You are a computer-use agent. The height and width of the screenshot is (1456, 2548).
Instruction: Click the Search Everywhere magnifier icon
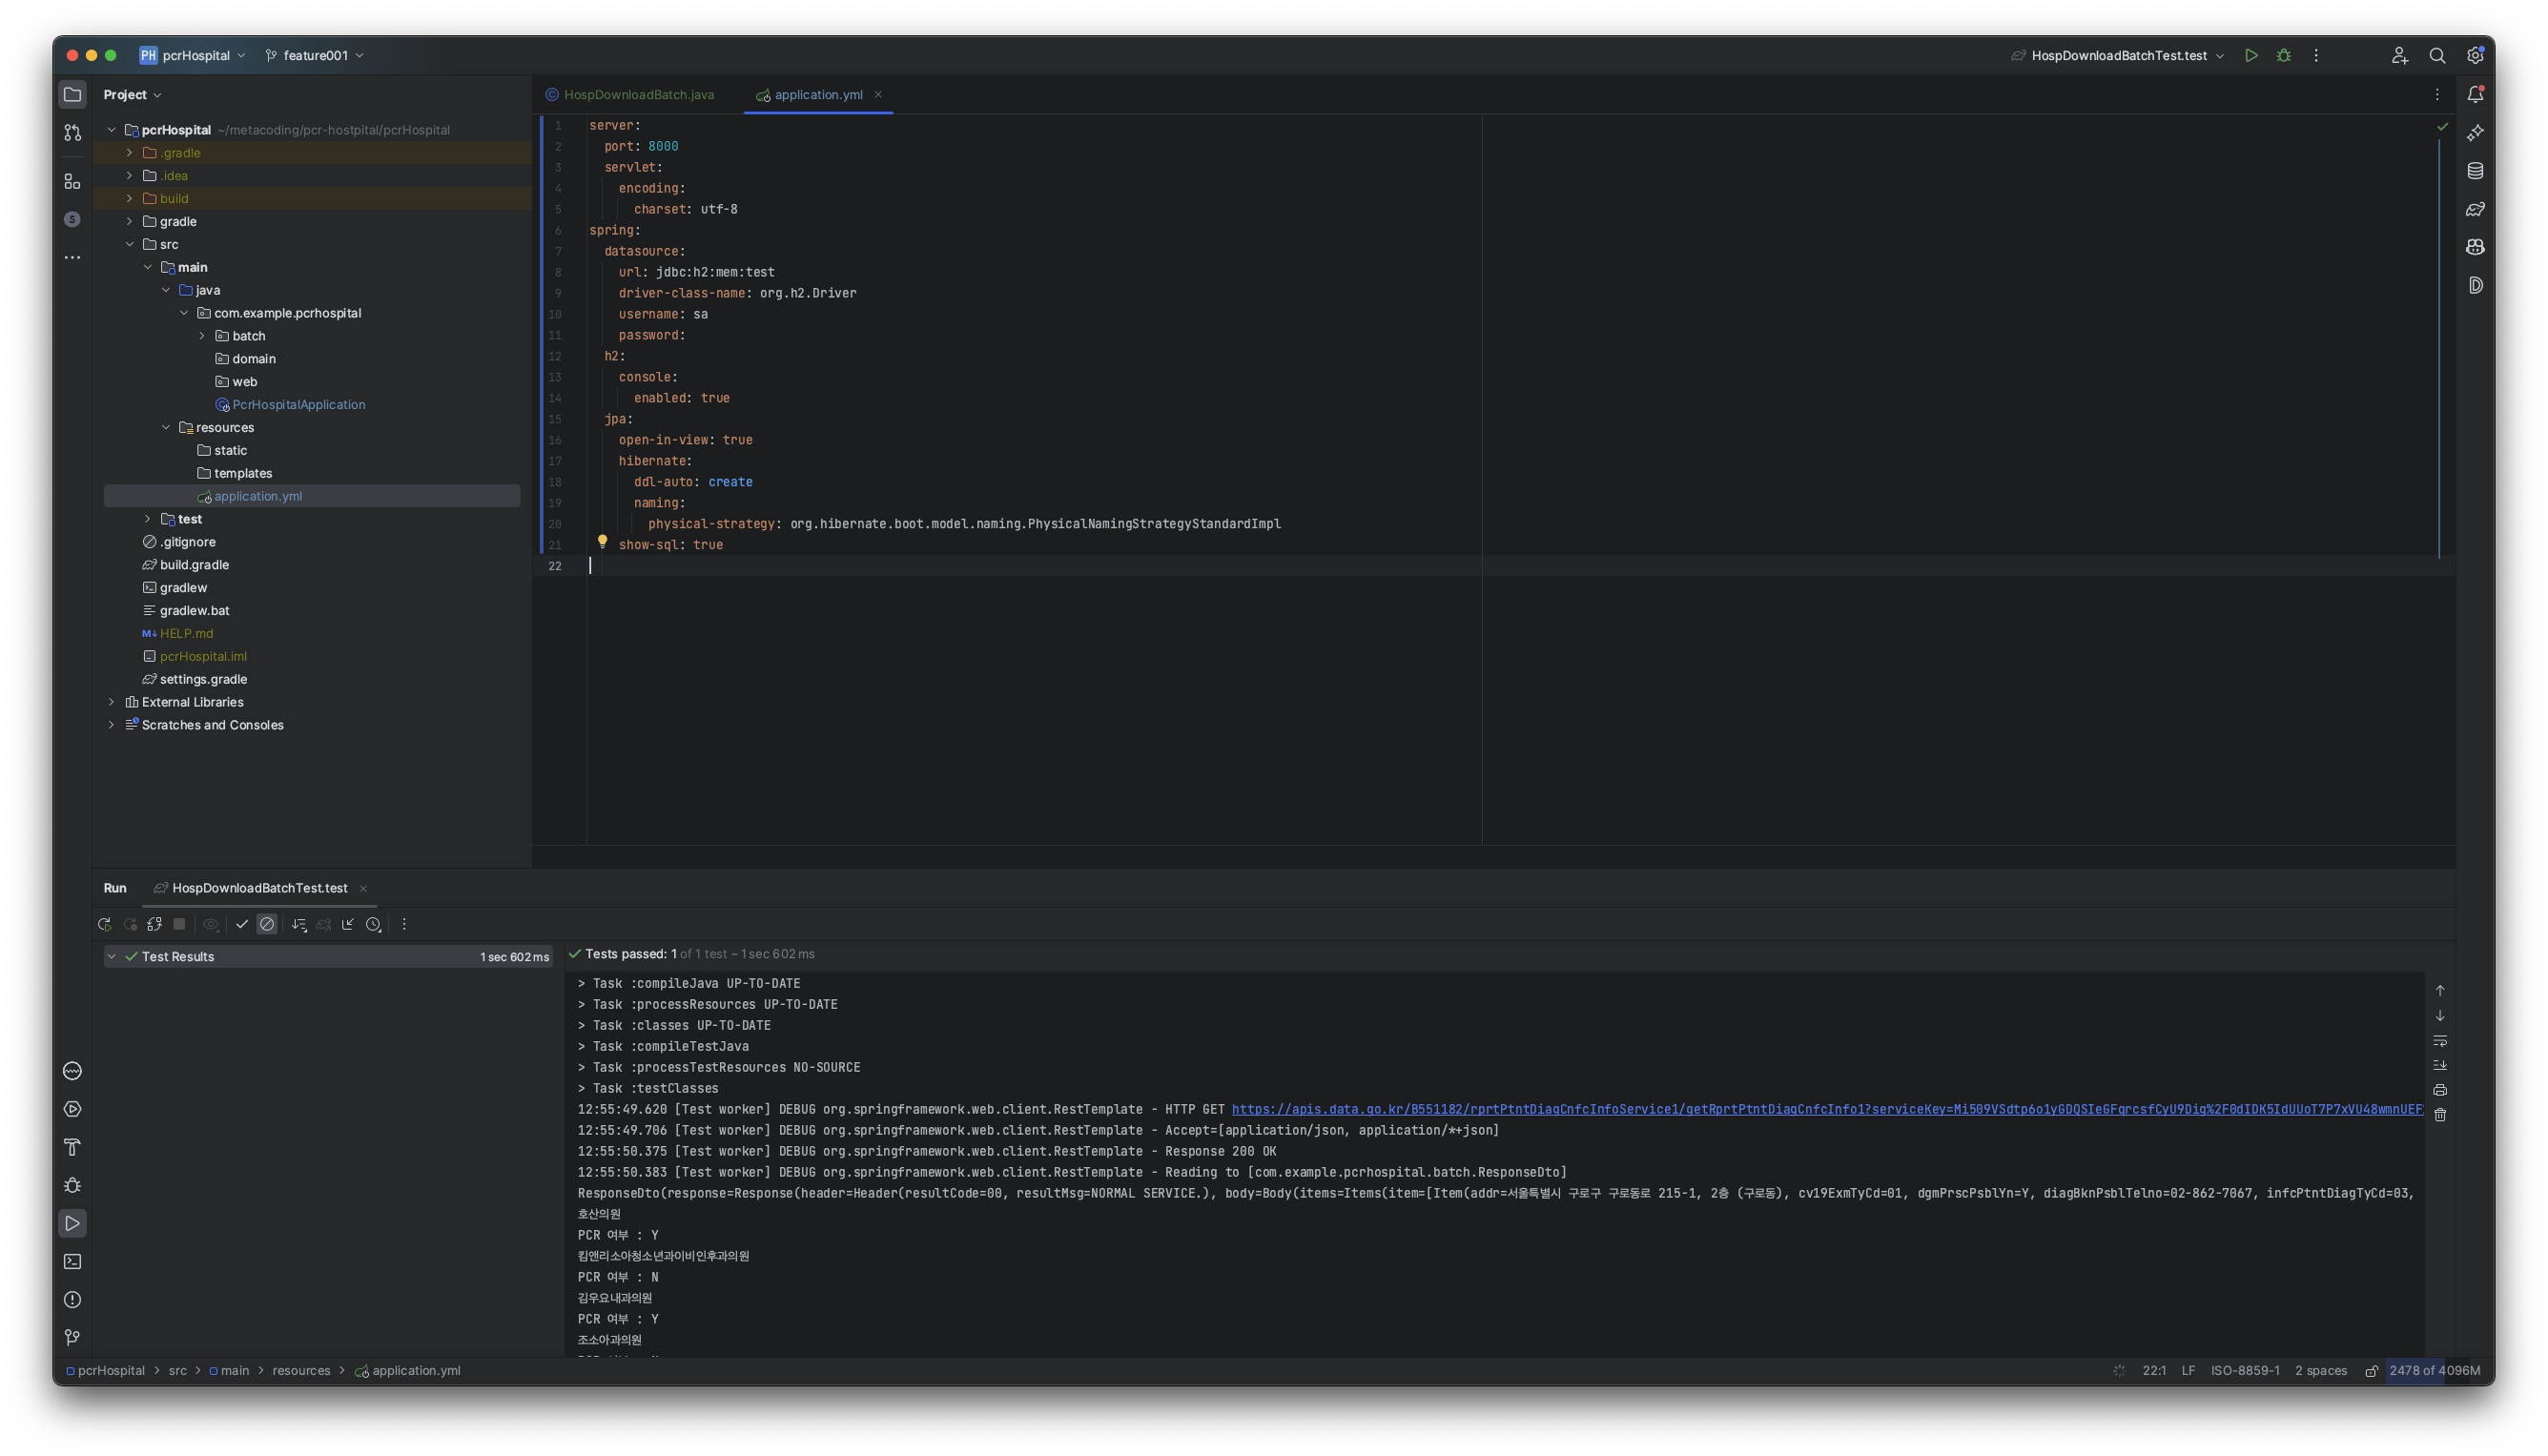coord(2437,56)
